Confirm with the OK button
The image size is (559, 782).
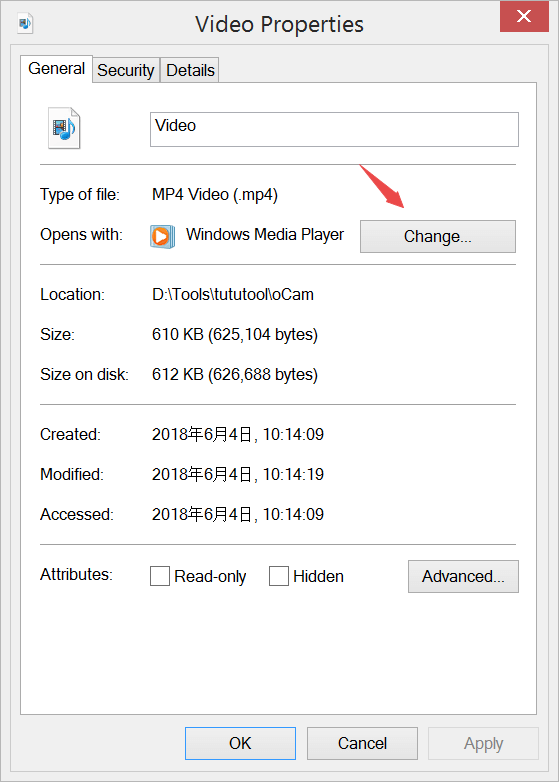pyautogui.click(x=240, y=743)
